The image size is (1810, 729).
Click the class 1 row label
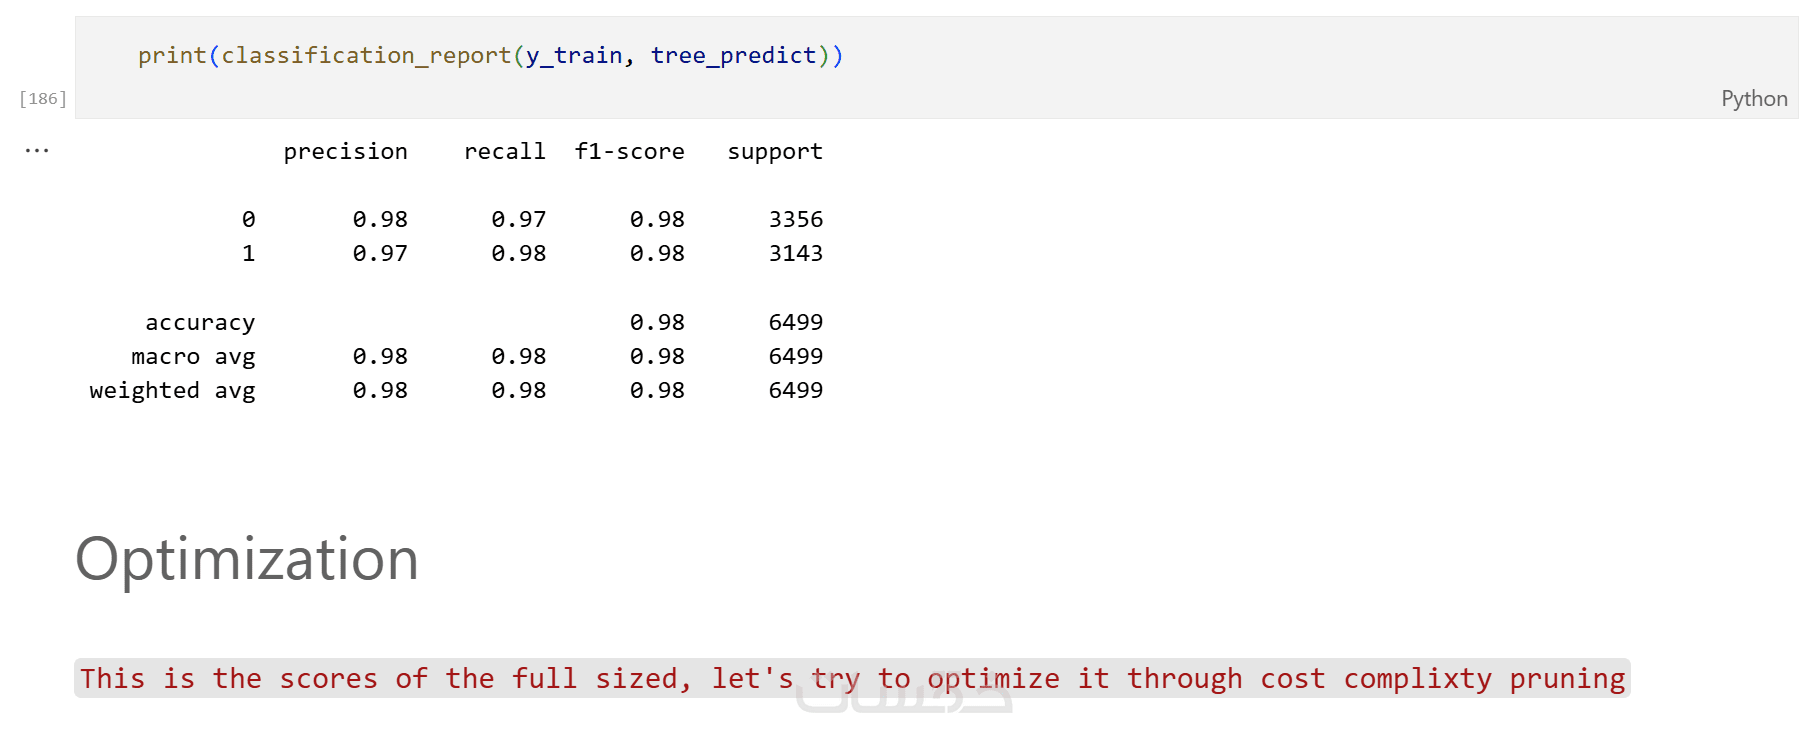click(x=248, y=253)
